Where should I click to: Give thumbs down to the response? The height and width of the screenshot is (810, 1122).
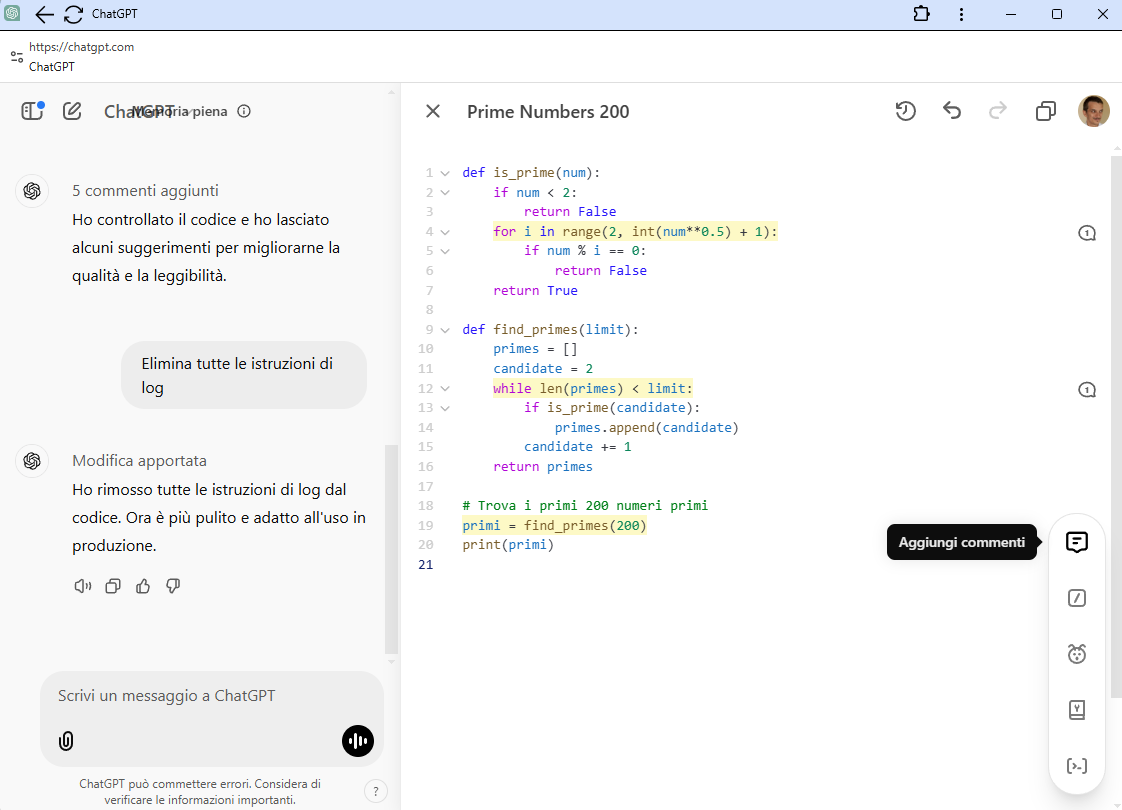(x=173, y=586)
